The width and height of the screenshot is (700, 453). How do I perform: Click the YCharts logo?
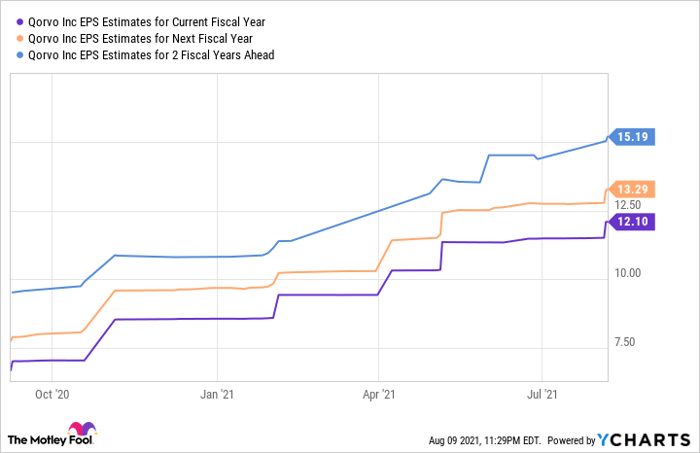point(645,439)
